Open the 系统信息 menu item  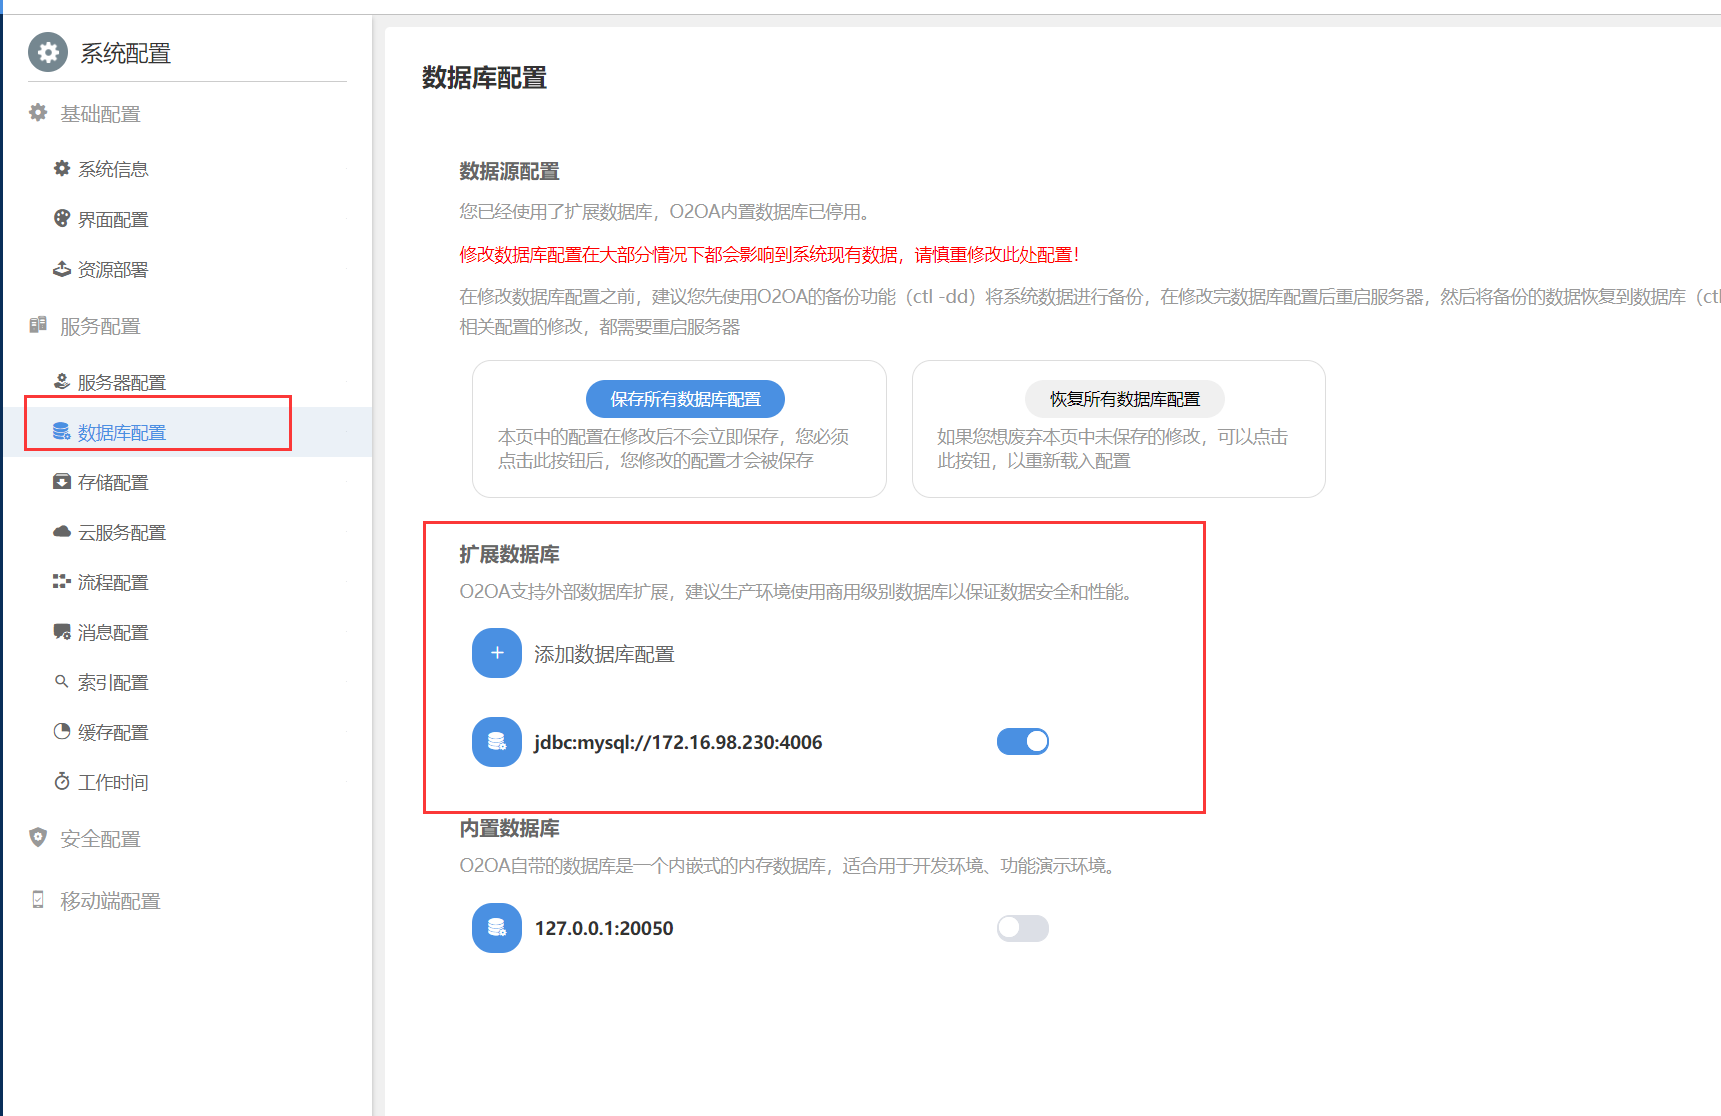[x=113, y=169]
